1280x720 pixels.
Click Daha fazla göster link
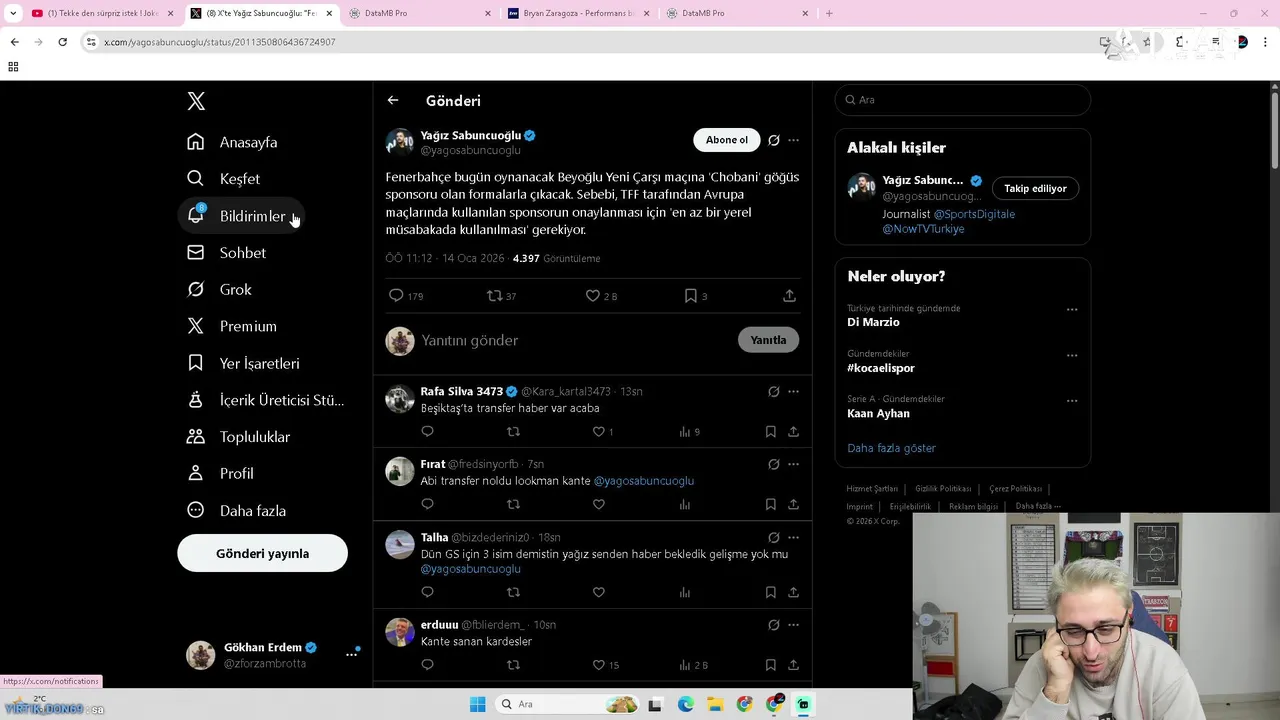click(x=891, y=448)
